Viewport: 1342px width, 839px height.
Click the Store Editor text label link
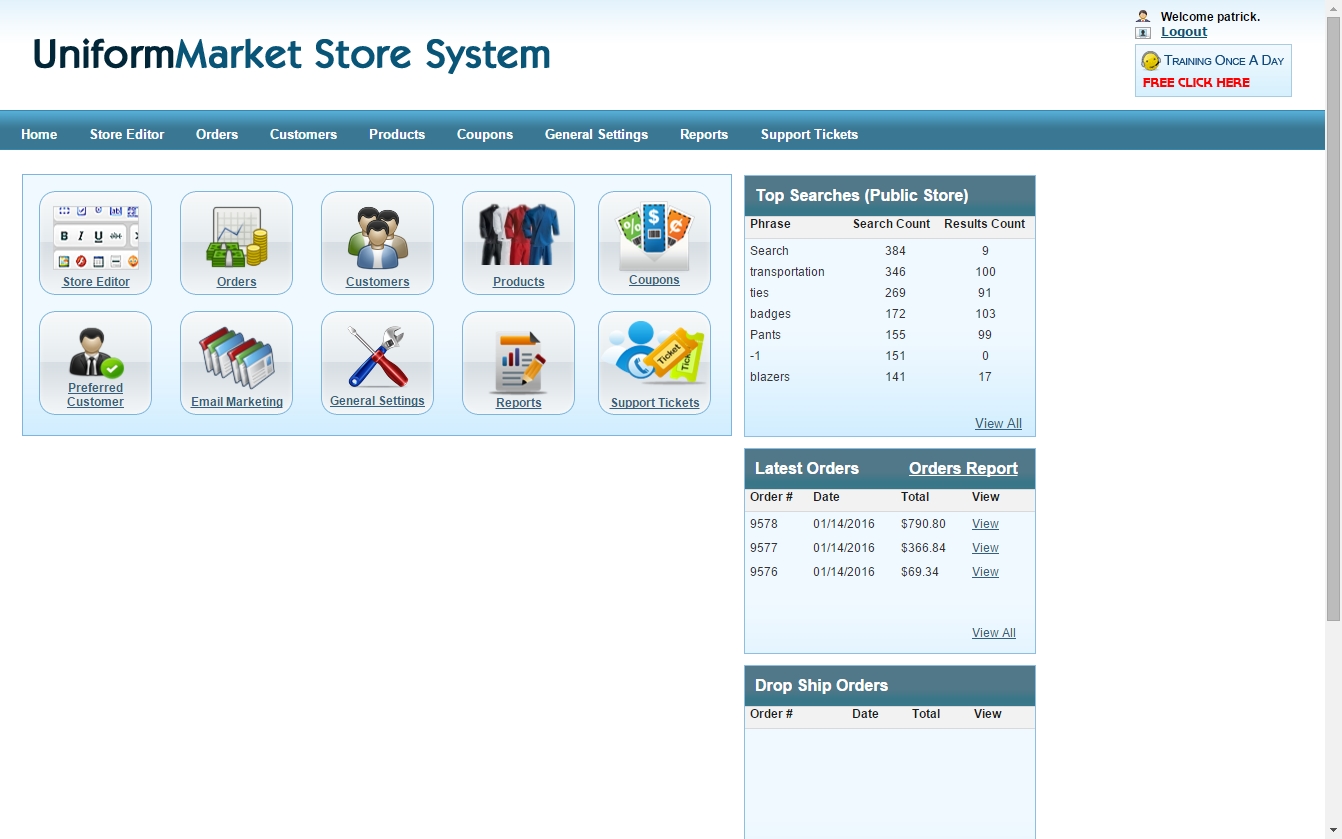pos(96,282)
